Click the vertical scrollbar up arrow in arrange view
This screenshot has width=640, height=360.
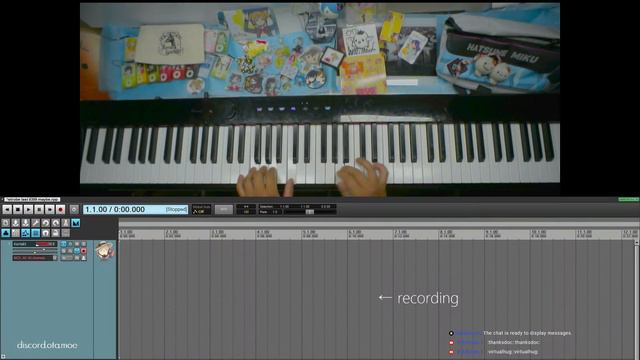pos(637,242)
